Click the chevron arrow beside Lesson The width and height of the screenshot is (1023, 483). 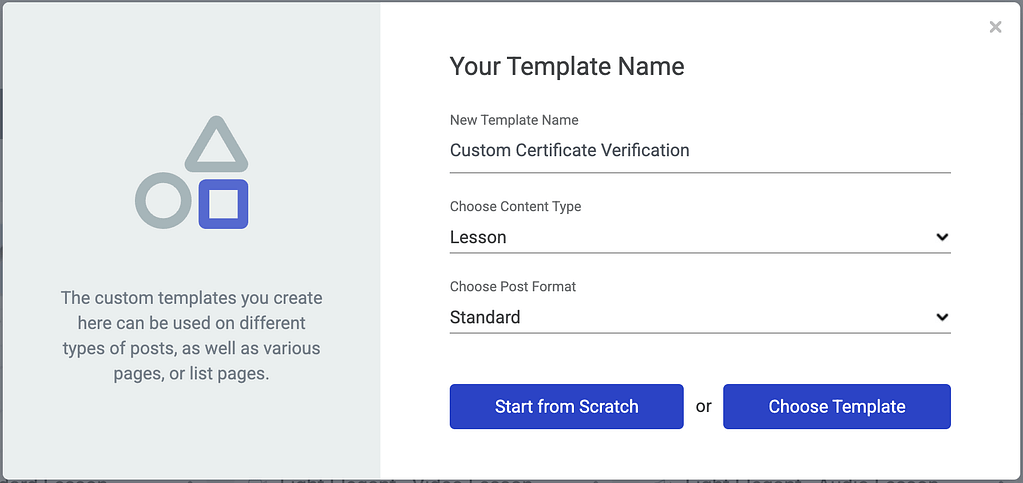[941, 237]
